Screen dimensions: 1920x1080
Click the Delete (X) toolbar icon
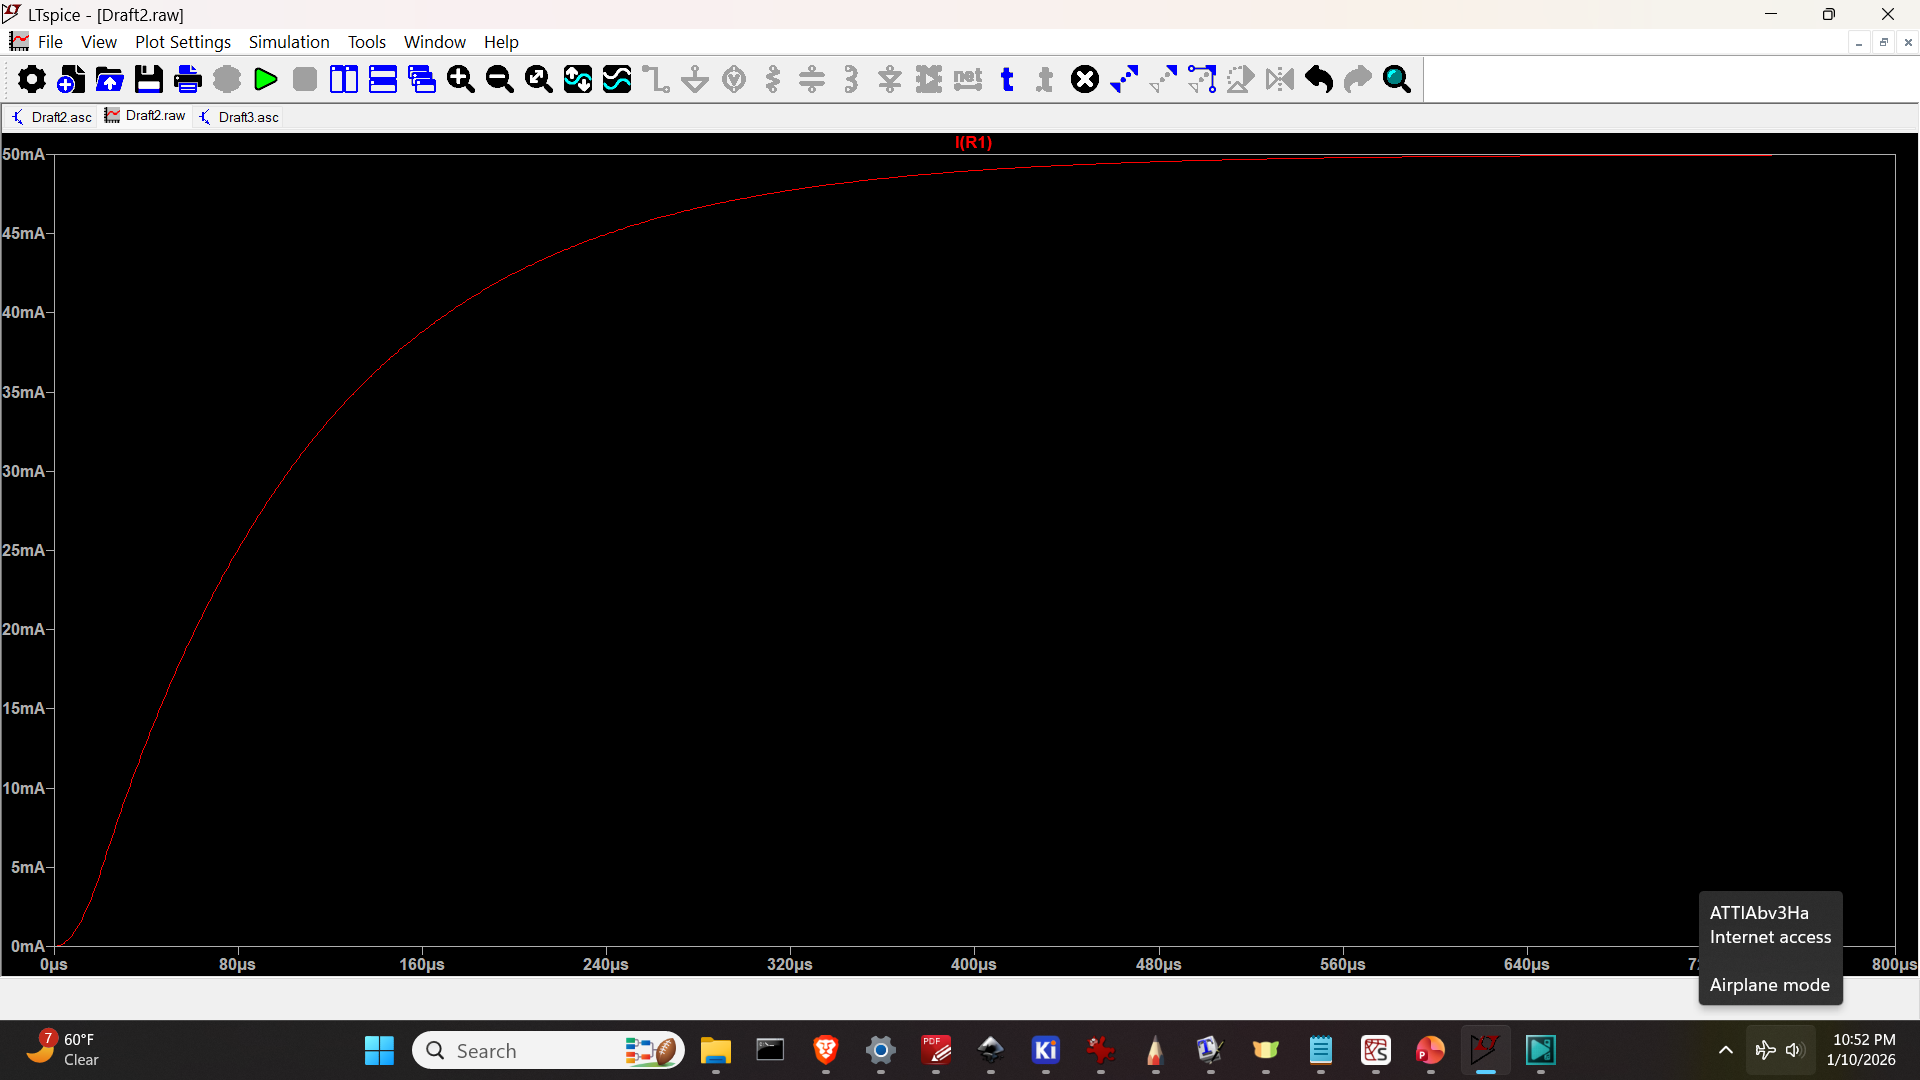point(1085,80)
